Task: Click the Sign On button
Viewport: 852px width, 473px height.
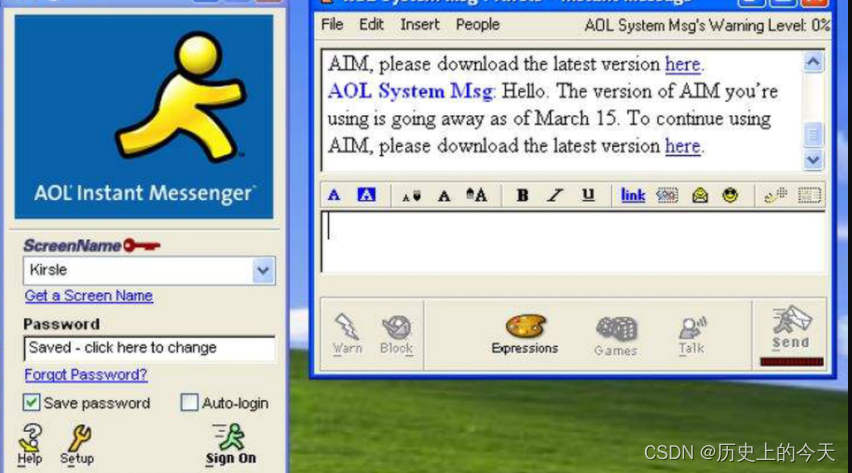Action: [x=231, y=444]
